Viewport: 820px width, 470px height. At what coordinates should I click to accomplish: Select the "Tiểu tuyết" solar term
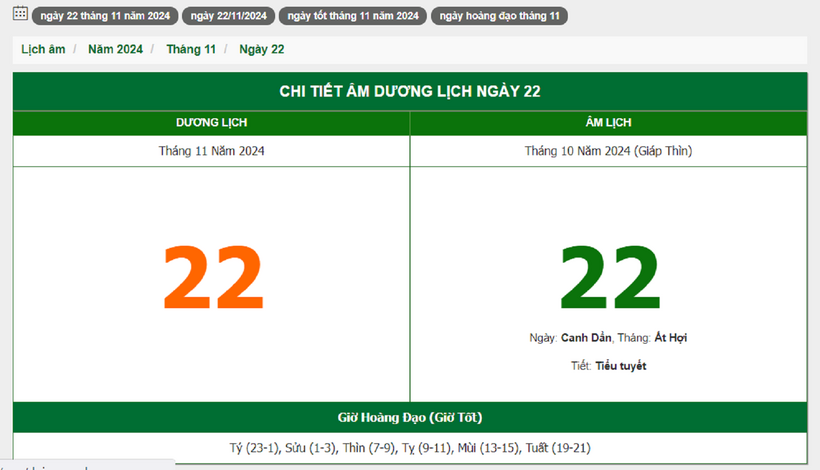(620, 366)
